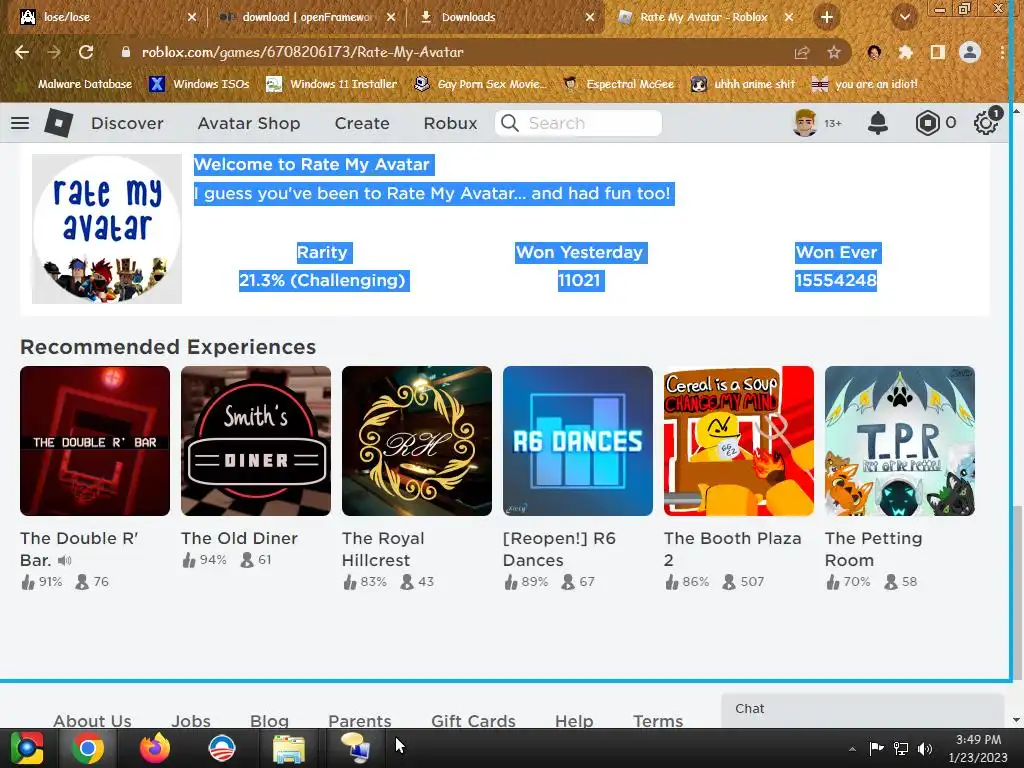This screenshot has height=768, width=1024.
Task: Go back with the browser back arrow
Action: coord(22,52)
